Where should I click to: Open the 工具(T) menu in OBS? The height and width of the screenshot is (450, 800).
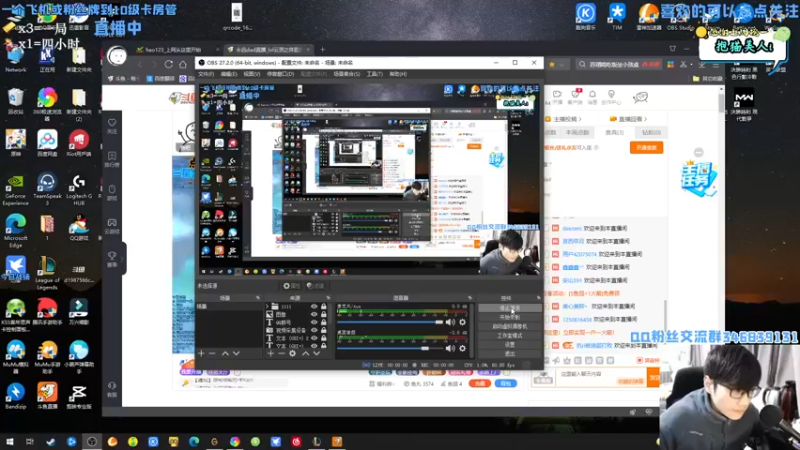[374, 74]
